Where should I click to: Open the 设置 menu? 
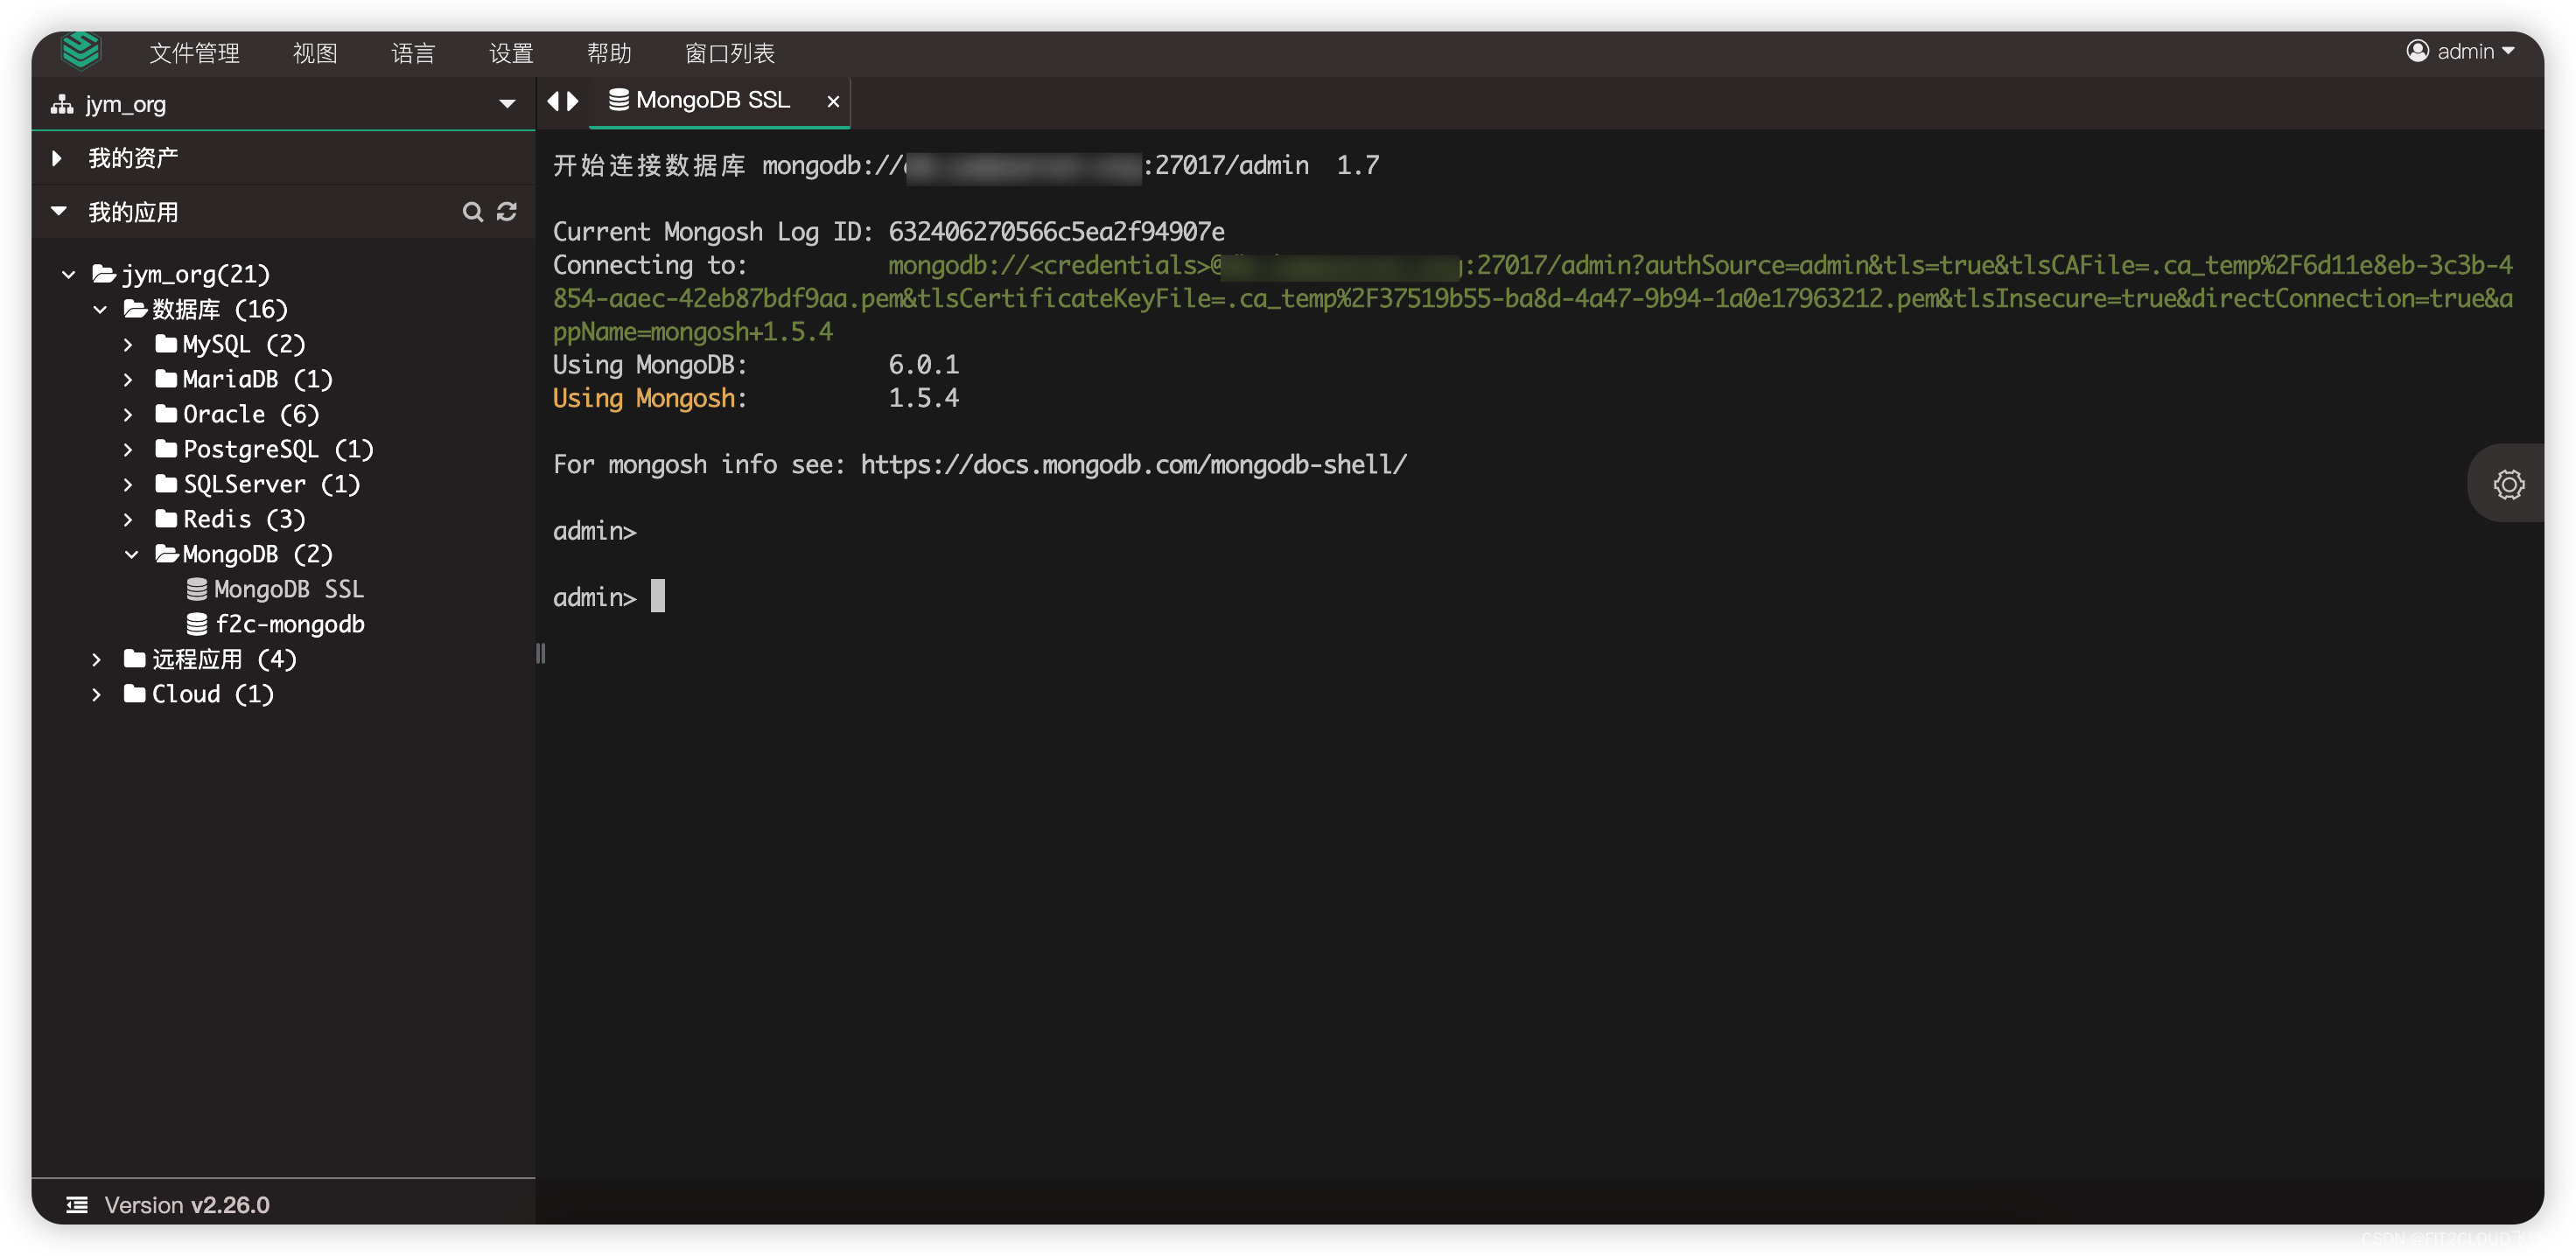pos(511,53)
